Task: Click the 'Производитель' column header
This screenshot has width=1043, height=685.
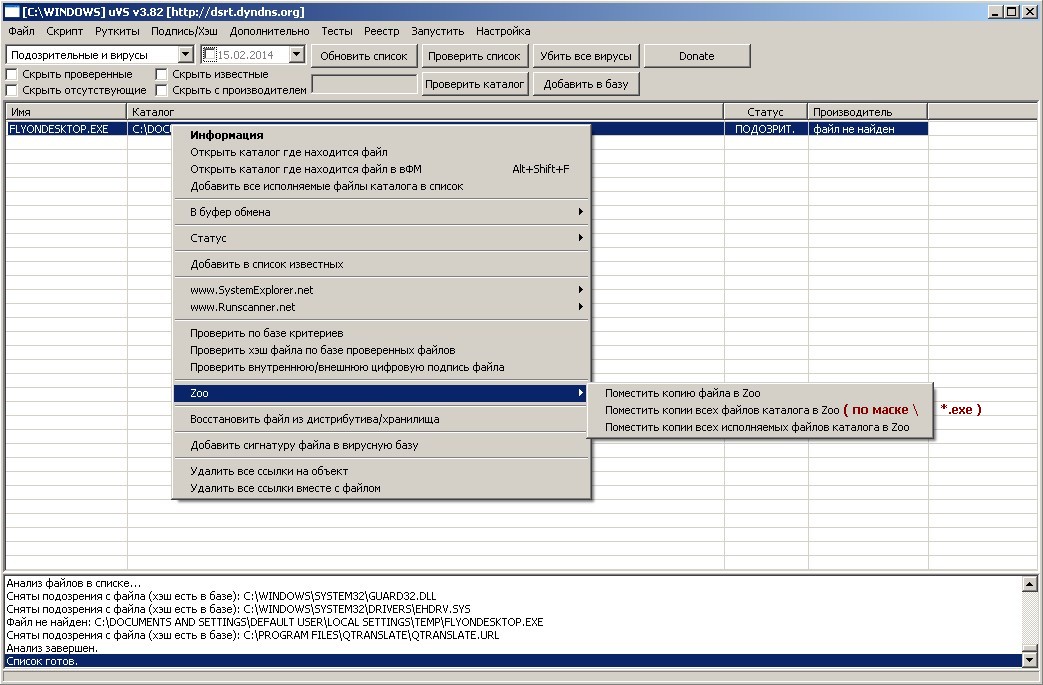Action: point(867,112)
